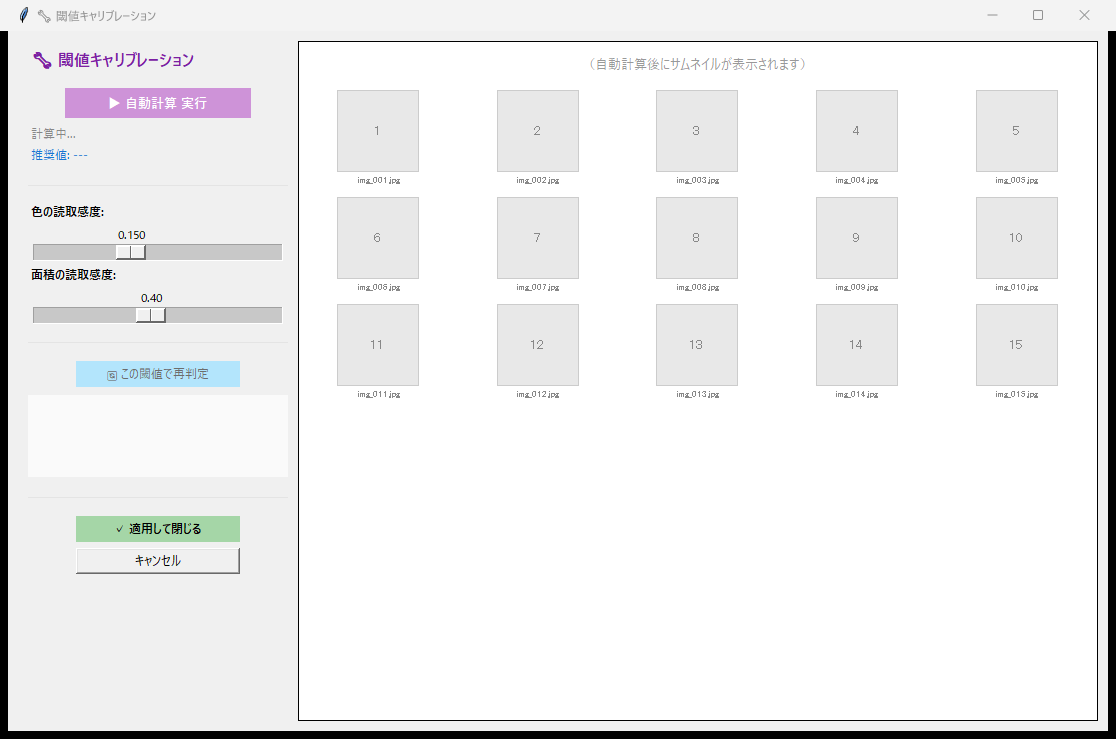Click the この閾値で再判定 button
Image resolution: width=1116 pixels, height=739 pixels.
click(157, 374)
